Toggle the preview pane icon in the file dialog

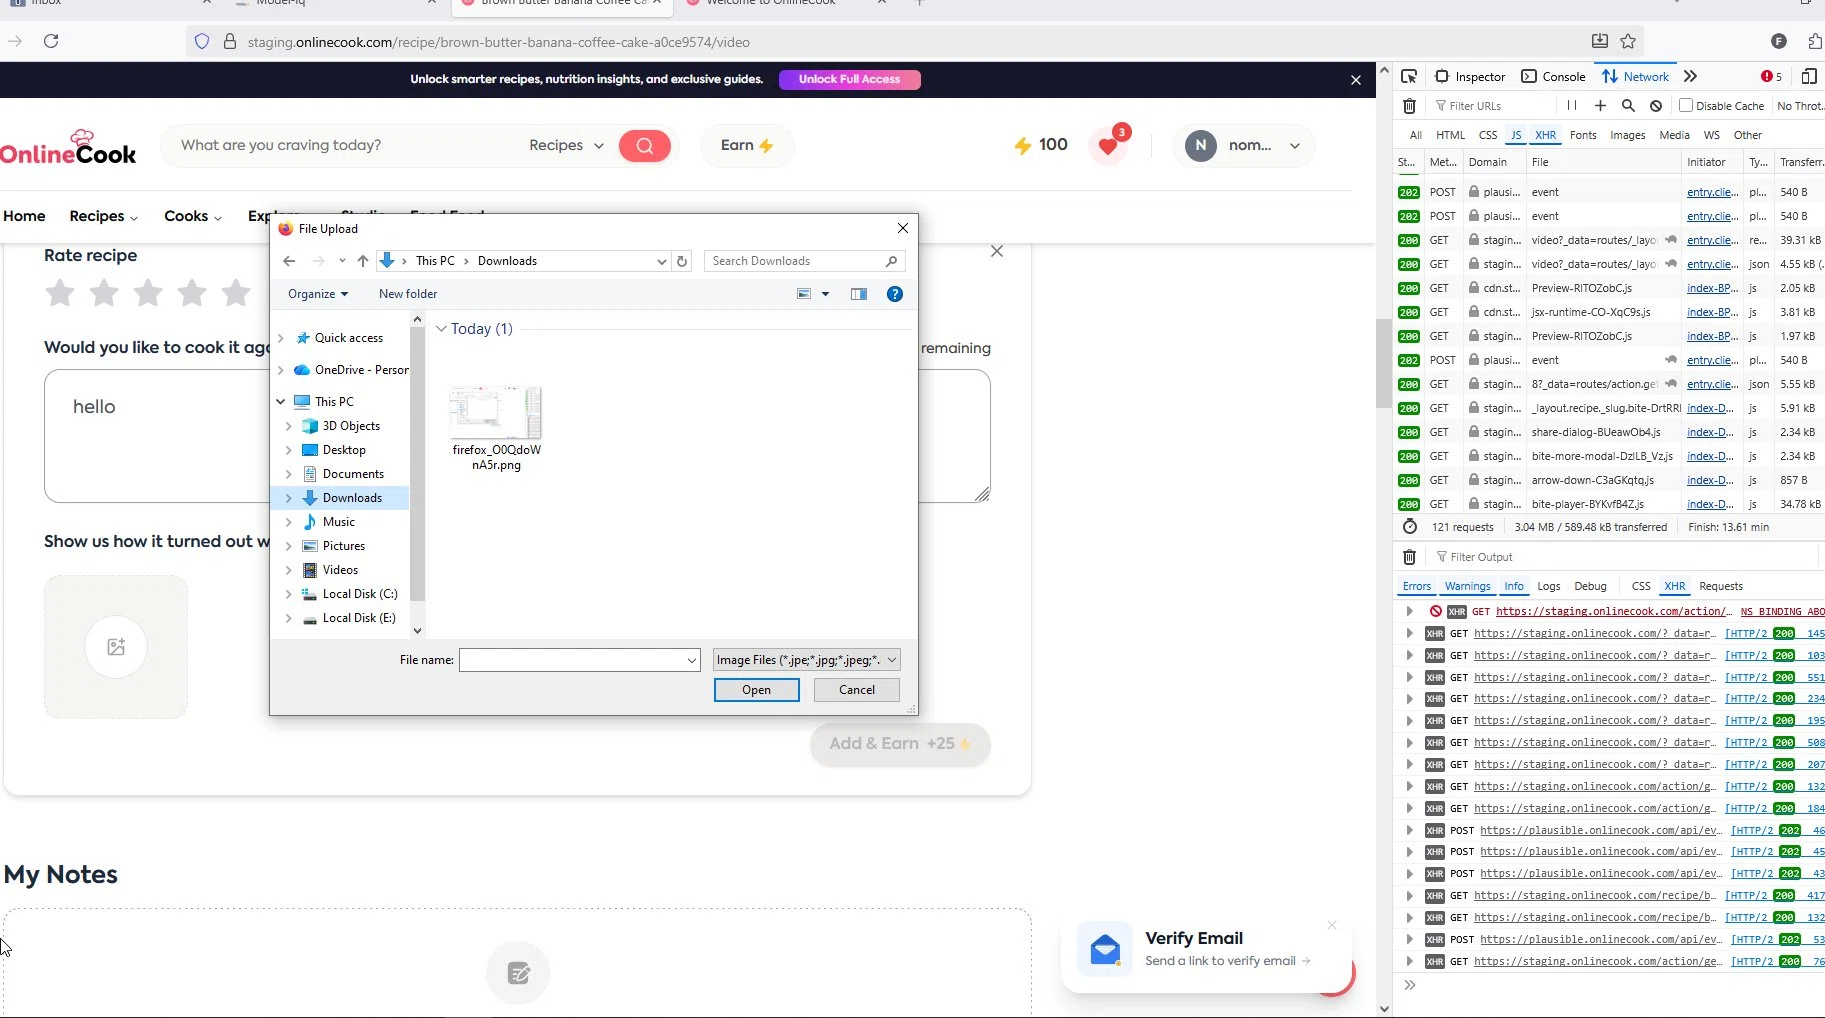click(x=859, y=294)
